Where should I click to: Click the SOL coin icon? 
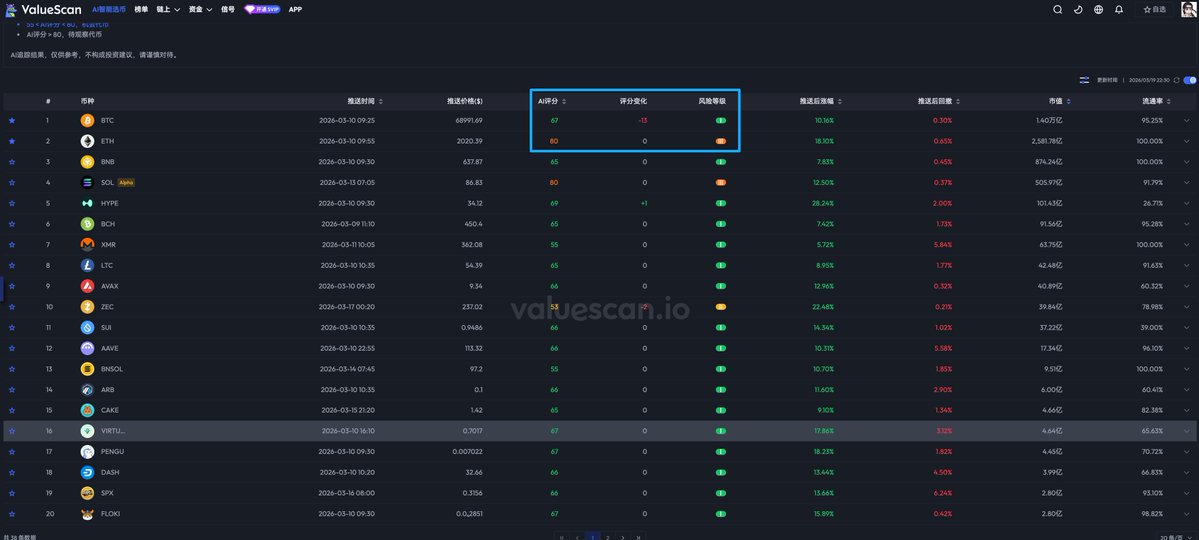click(87, 182)
